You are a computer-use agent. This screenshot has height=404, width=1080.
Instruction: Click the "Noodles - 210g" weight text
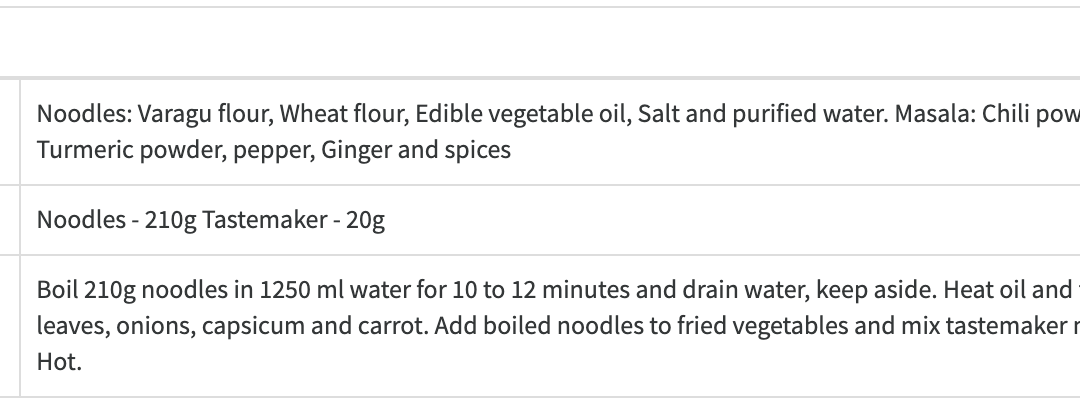[116, 220]
